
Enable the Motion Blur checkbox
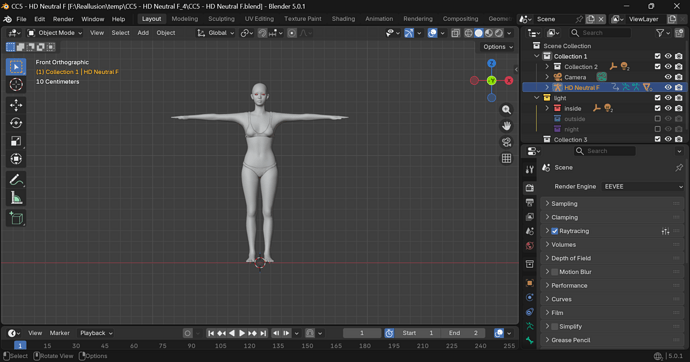554,272
